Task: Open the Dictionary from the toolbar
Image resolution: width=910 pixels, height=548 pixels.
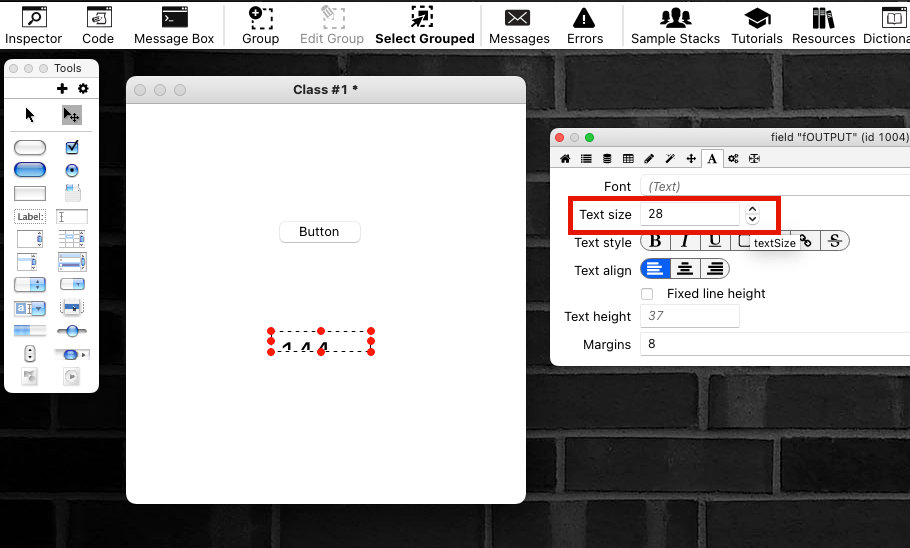Action: 887,26
